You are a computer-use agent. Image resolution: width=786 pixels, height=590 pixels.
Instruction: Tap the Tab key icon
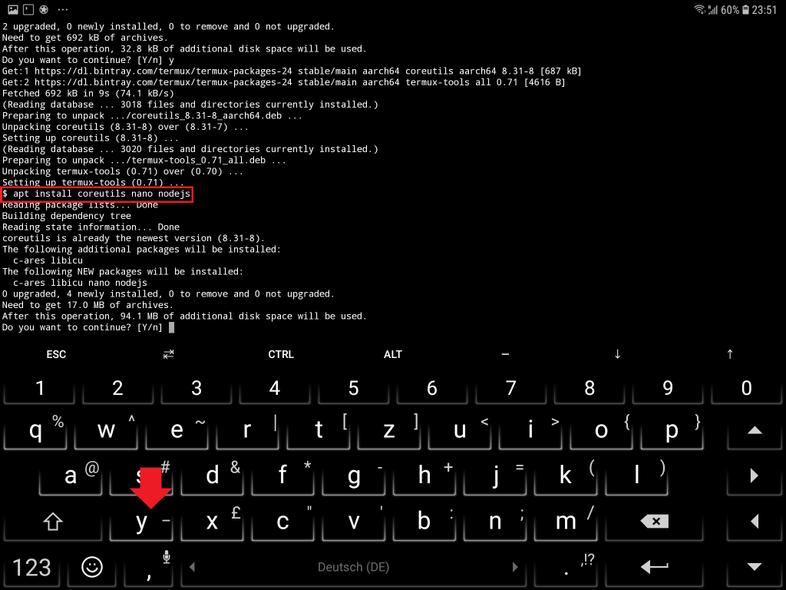[168, 354]
